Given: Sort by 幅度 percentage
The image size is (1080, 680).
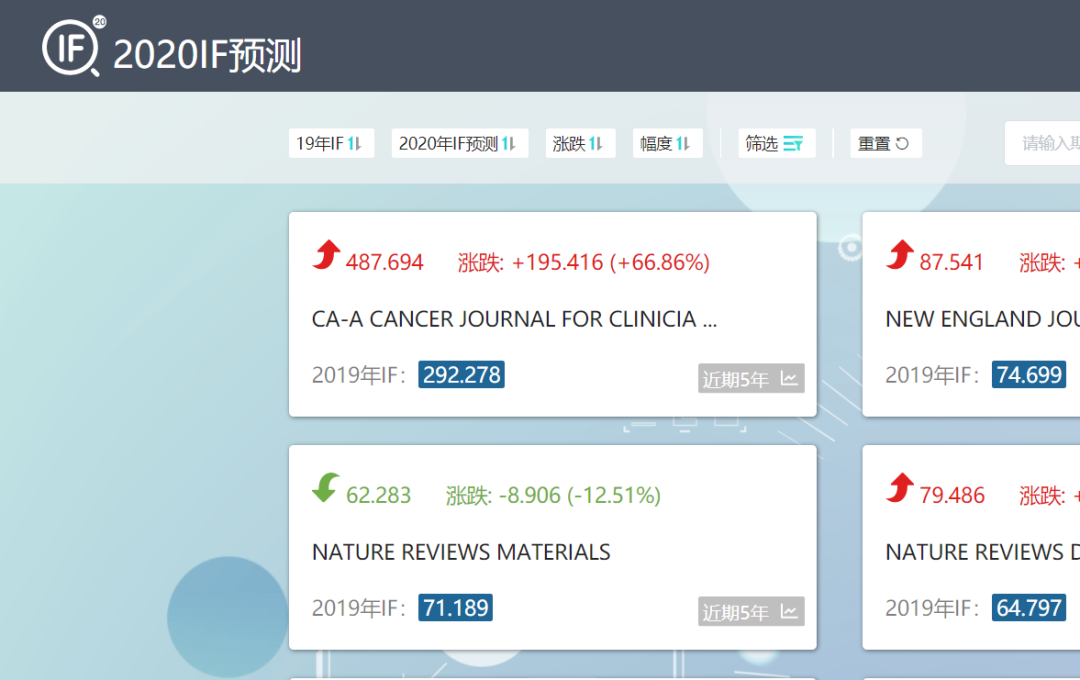Looking at the screenshot, I should (x=667, y=143).
